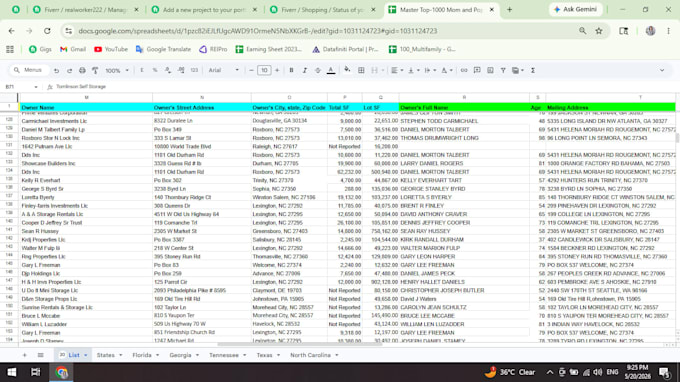Click the font size input box
The height and width of the screenshot is (382, 680).
click(264, 70)
